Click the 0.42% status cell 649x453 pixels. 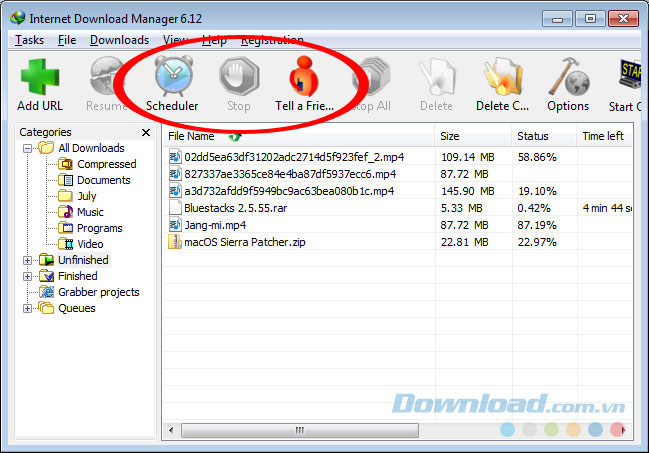click(x=534, y=208)
